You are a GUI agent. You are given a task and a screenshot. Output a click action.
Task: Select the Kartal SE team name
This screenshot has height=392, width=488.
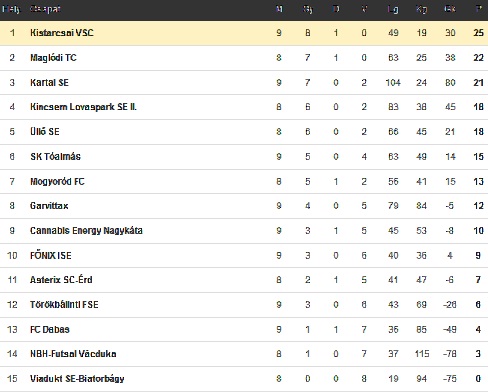(x=49, y=82)
